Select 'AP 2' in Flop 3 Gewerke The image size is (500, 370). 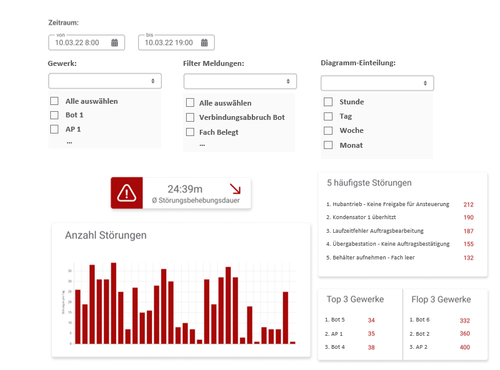(x=419, y=347)
